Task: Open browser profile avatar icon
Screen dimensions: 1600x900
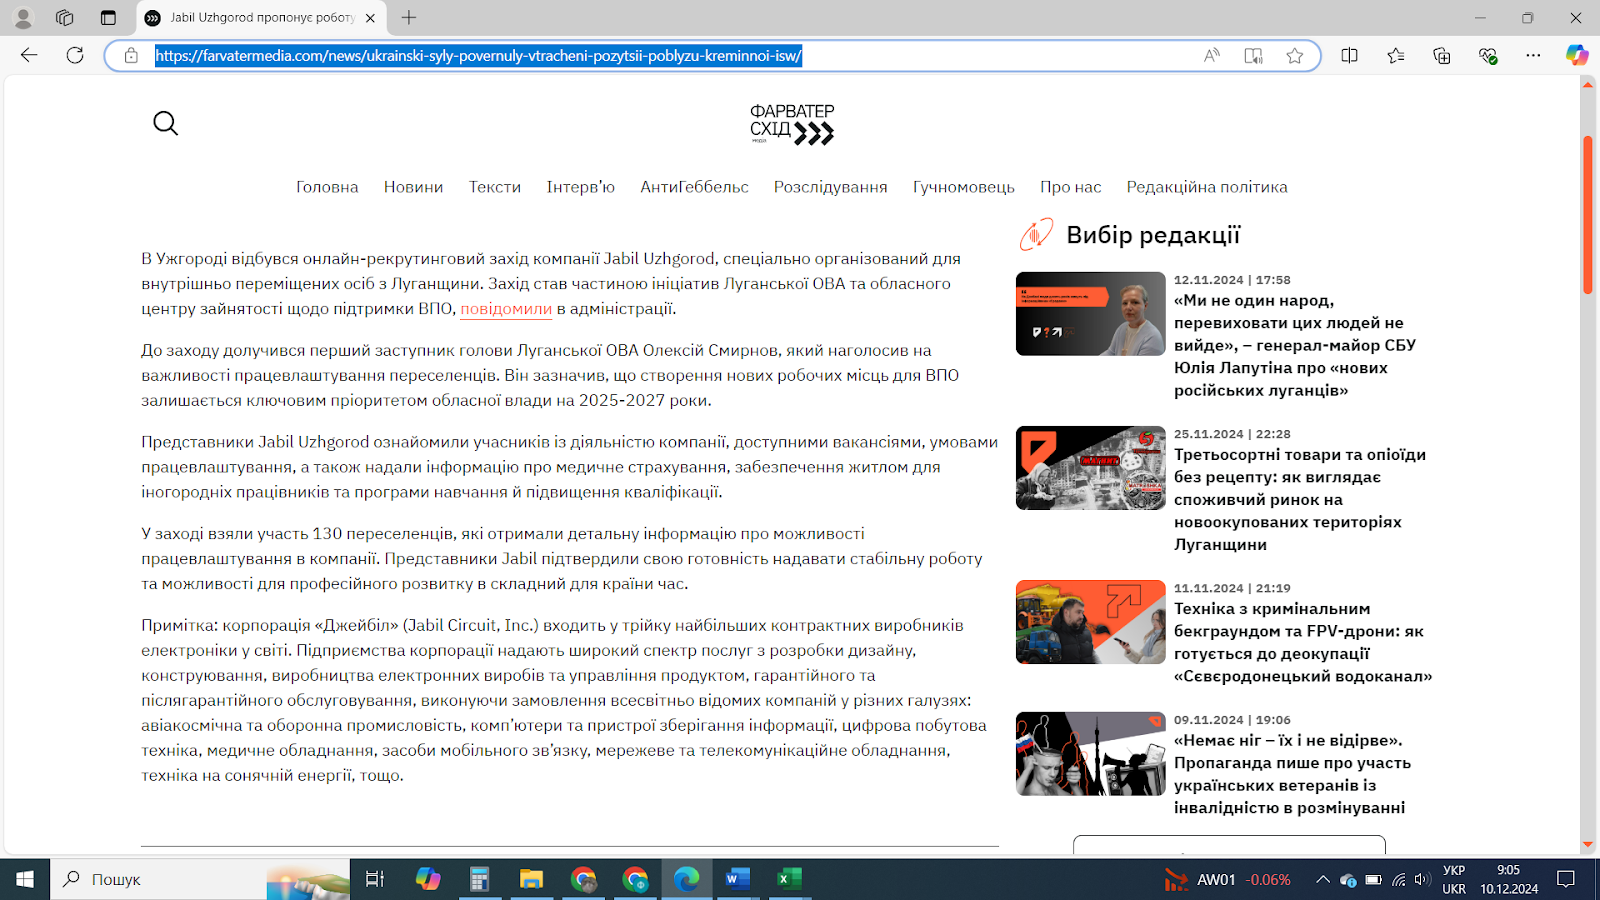Action: [23, 18]
